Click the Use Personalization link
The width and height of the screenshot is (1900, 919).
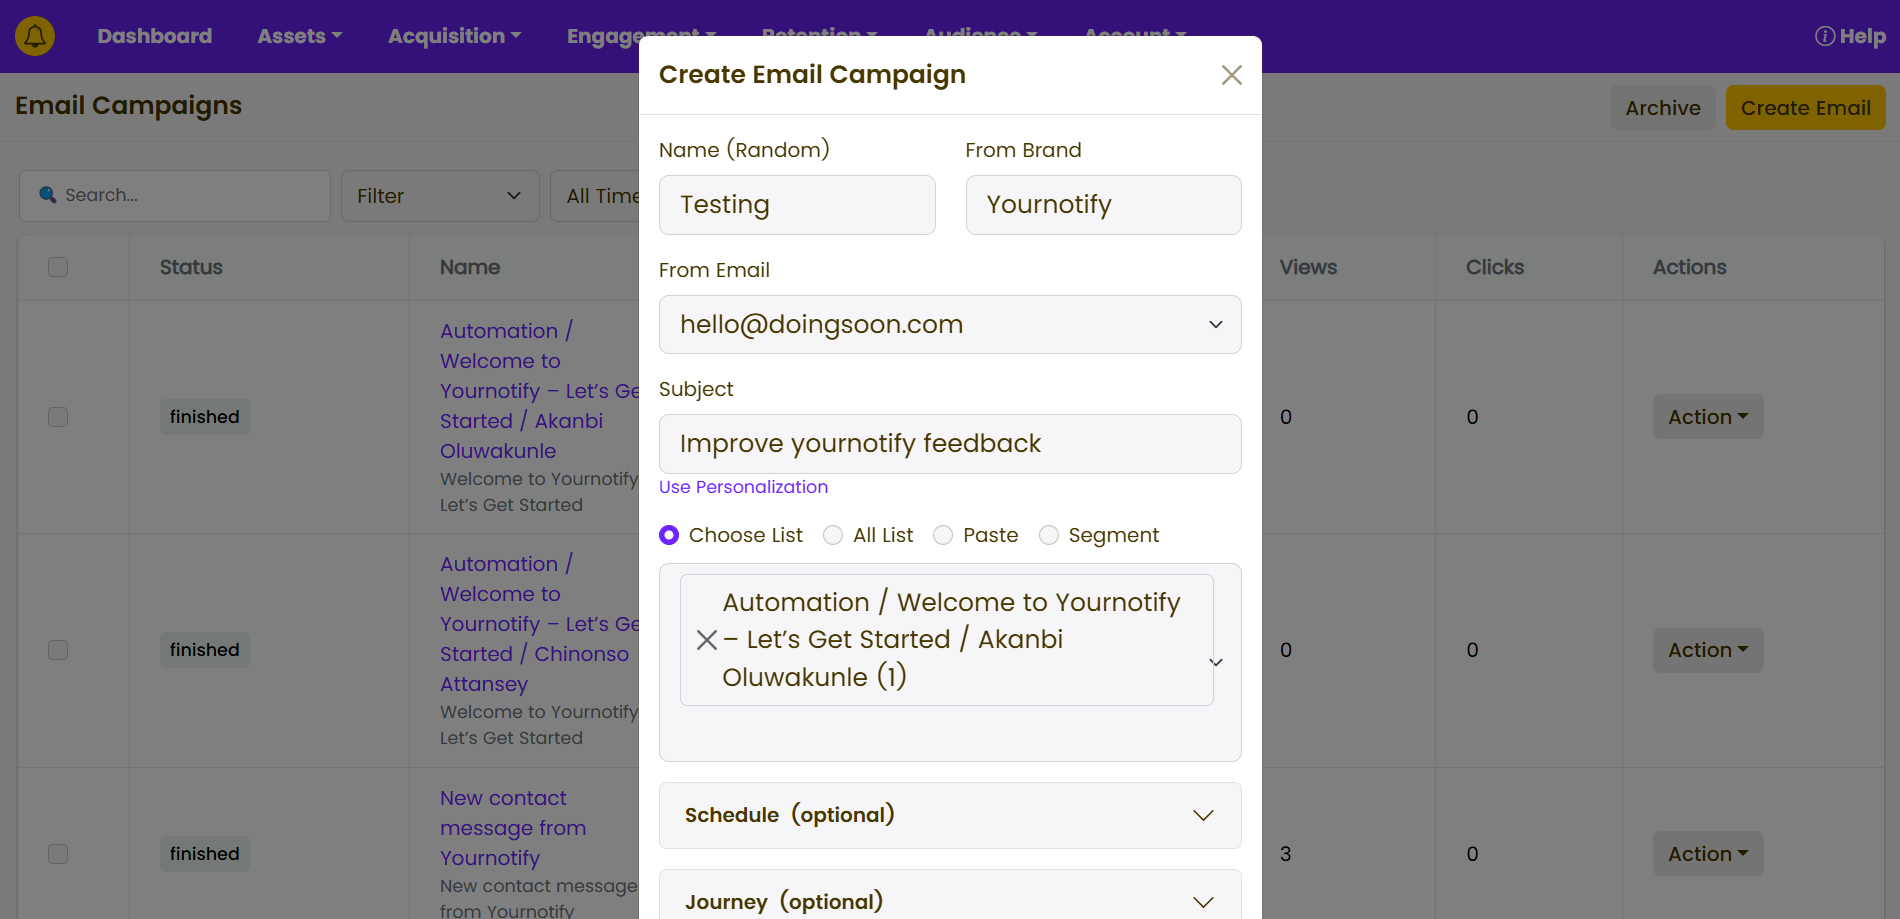point(743,487)
